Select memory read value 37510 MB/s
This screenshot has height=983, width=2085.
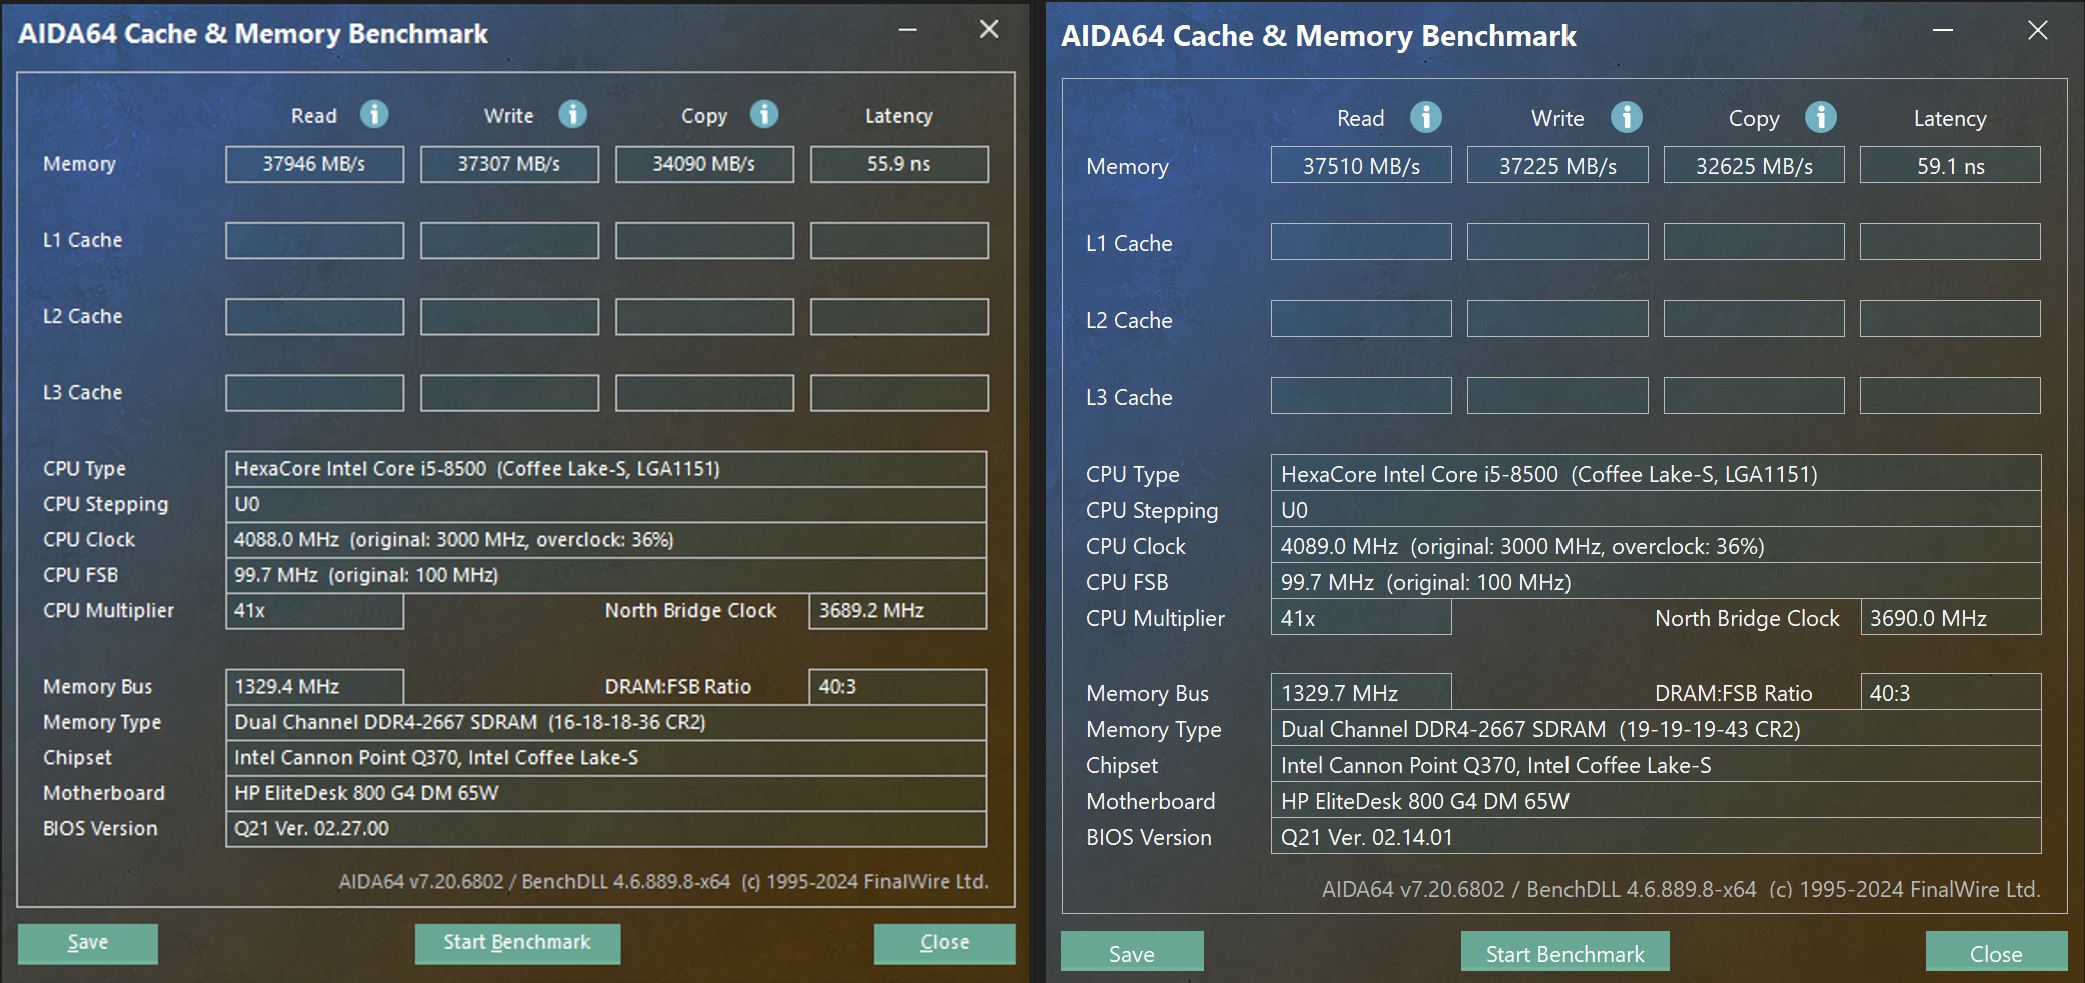click(x=1361, y=166)
